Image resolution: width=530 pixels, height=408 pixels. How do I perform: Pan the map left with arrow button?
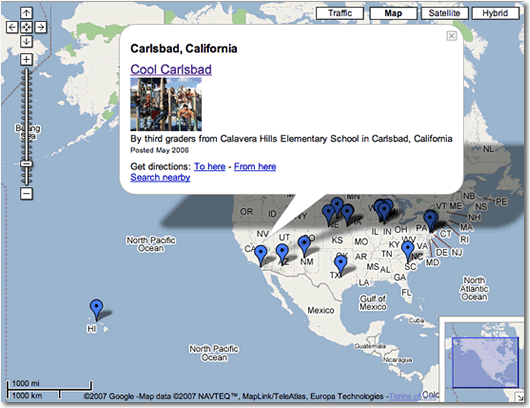tap(12, 27)
